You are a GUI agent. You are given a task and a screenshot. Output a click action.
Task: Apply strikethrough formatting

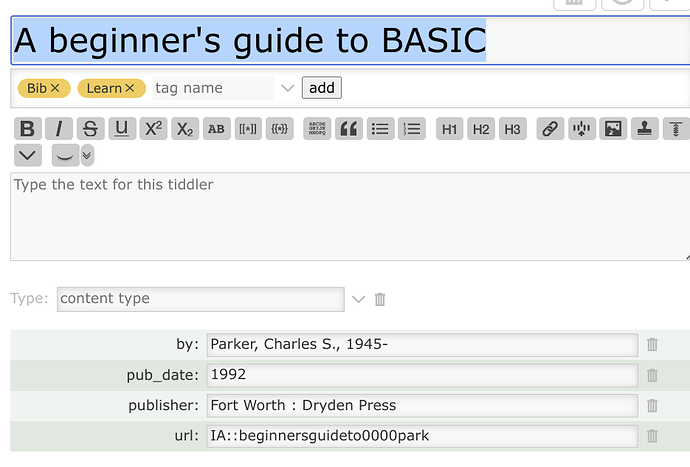coord(91,129)
